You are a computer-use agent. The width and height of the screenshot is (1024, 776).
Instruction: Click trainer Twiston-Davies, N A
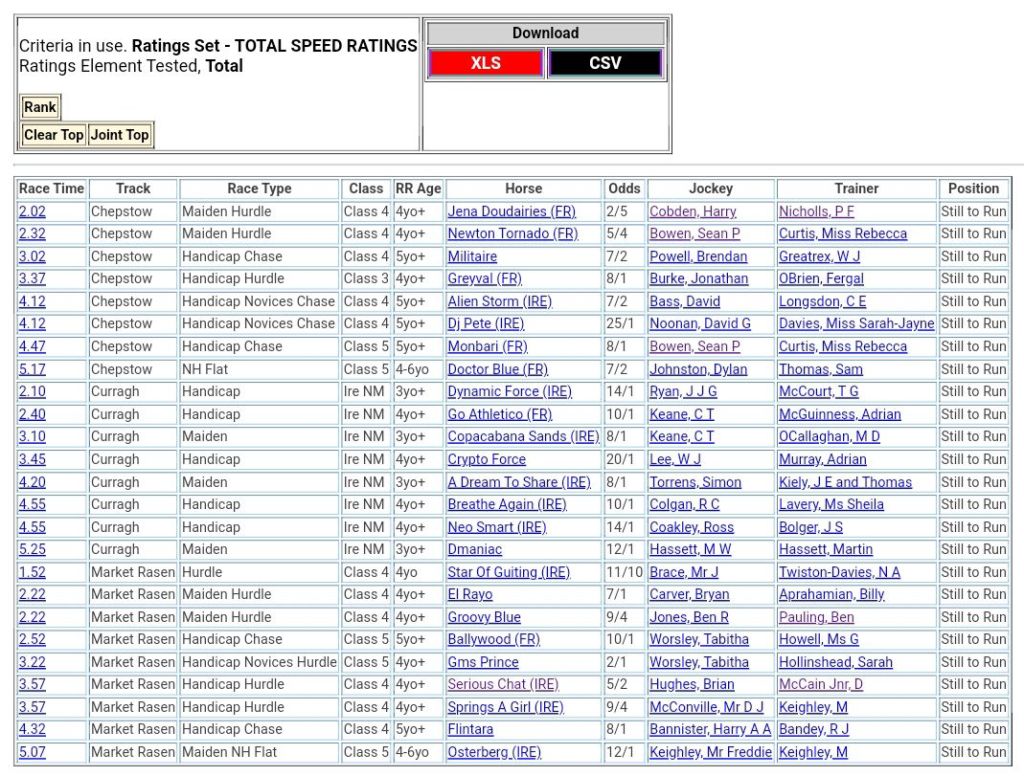coord(839,572)
